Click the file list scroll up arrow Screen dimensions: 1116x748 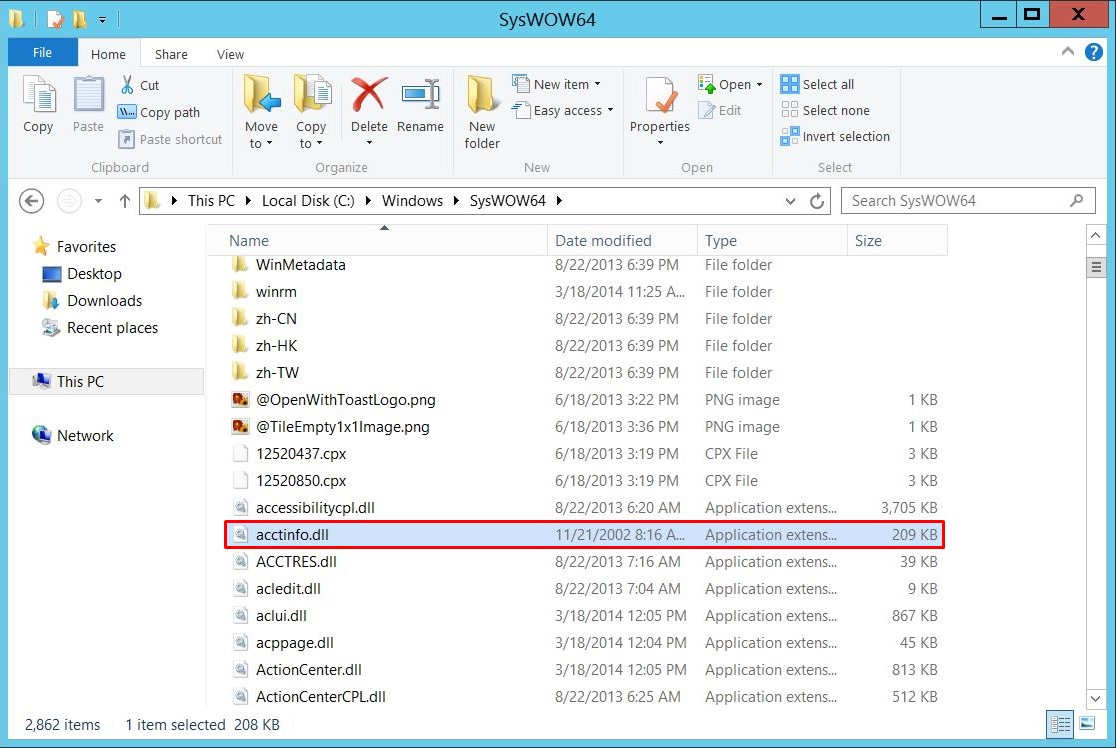1095,235
